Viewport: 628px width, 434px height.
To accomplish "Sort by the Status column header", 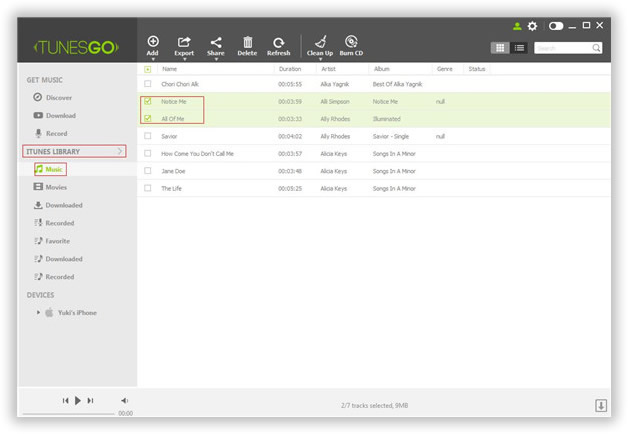I will point(477,69).
